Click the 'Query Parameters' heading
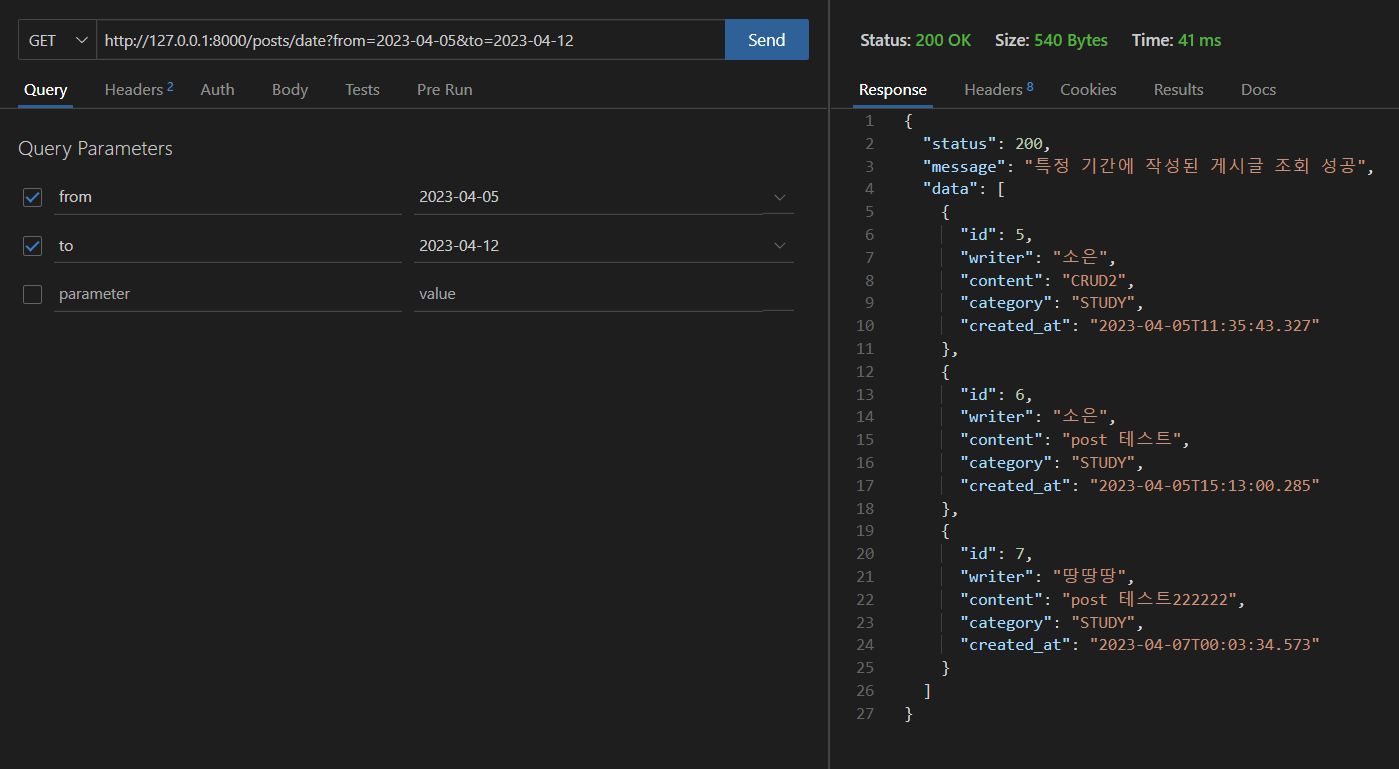 point(95,149)
